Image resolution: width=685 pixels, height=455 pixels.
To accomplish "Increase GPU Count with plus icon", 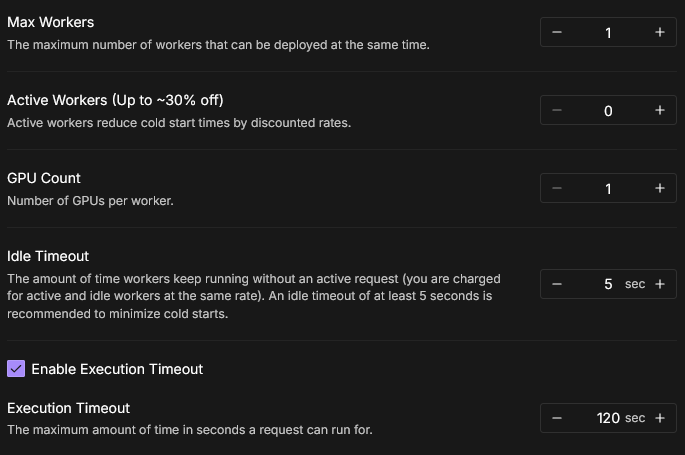I will [x=659, y=188].
